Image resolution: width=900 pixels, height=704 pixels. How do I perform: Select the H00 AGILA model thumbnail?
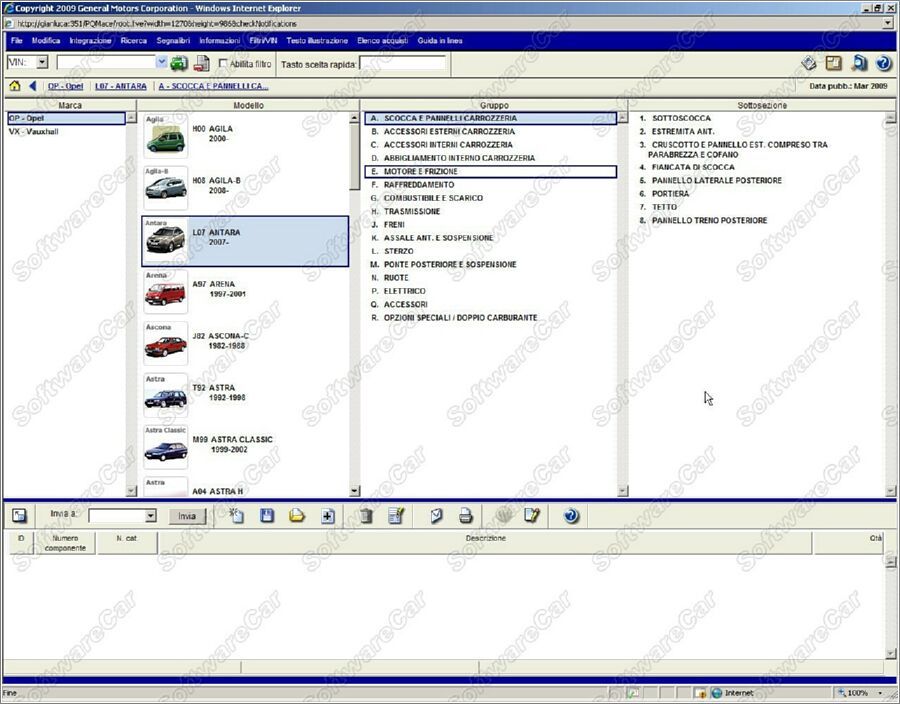coord(165,135)
